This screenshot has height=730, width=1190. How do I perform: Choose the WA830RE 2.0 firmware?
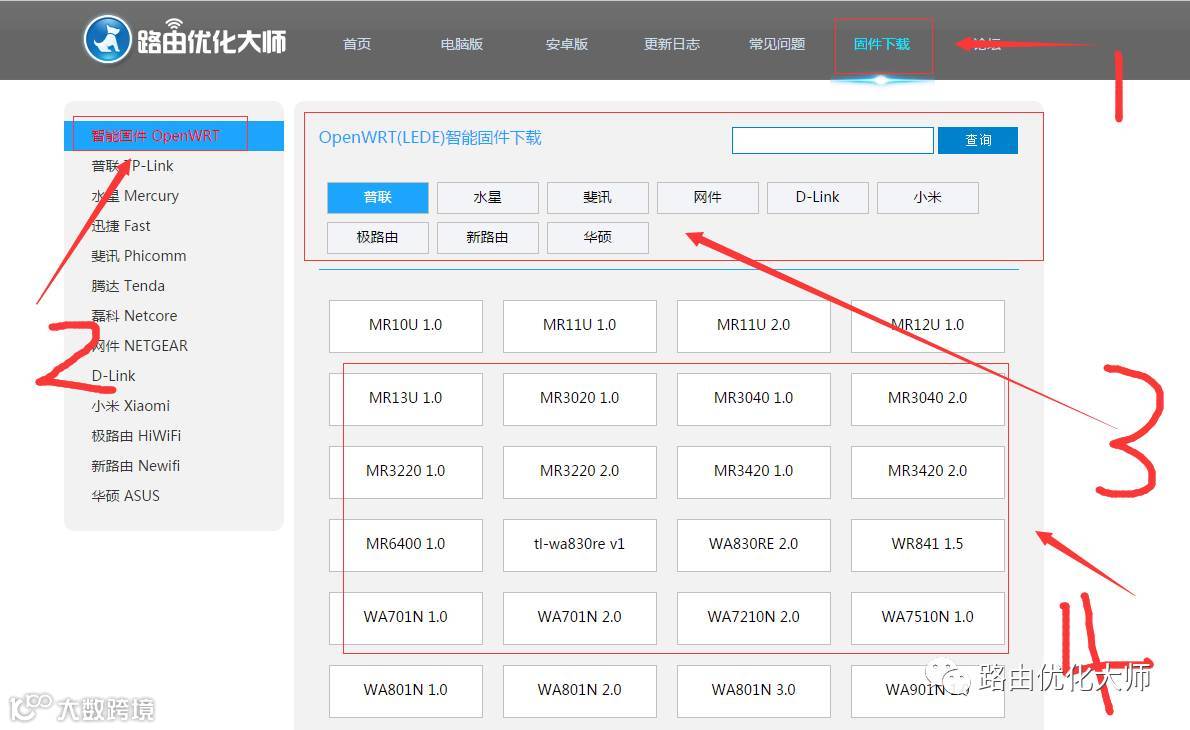(754, 544)
